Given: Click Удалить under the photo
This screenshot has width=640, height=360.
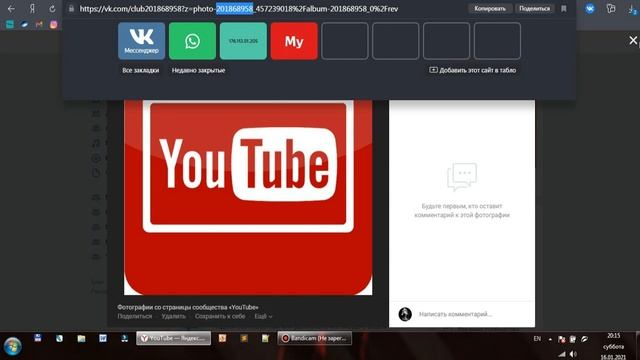Looking at the screenshot, I should pos(173,316).
